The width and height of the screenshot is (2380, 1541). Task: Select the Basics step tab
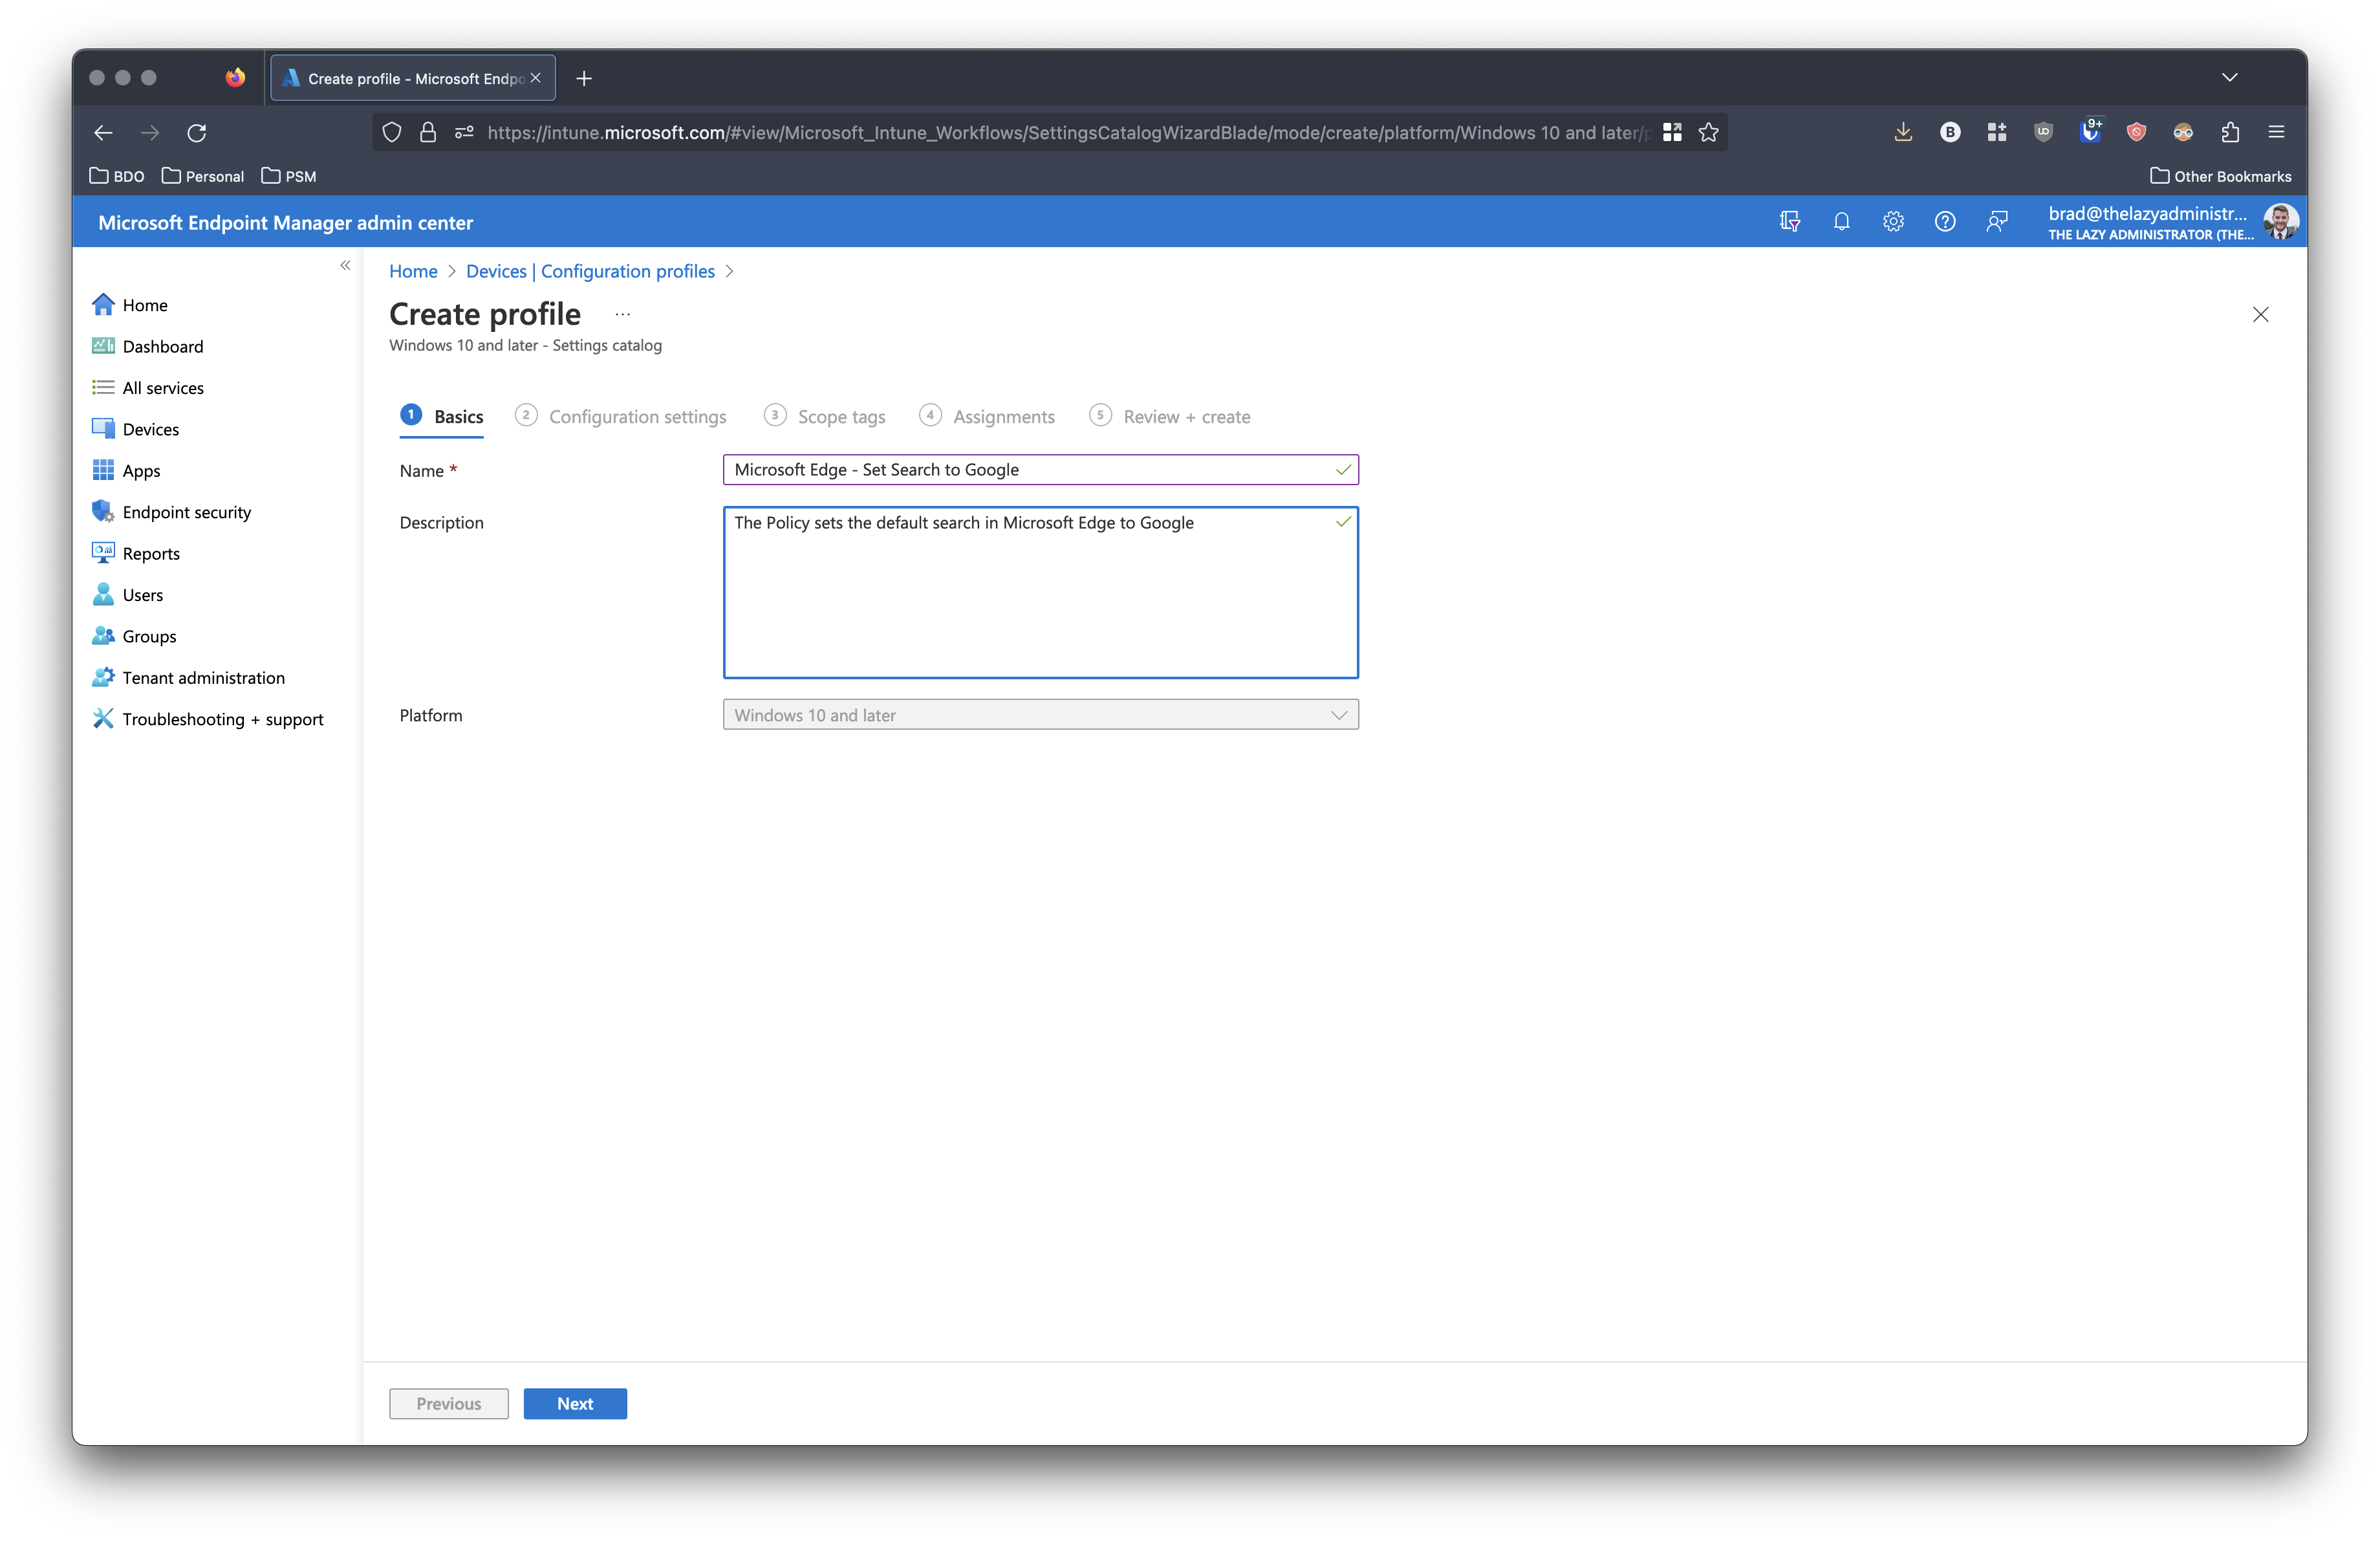pos(442,416)
